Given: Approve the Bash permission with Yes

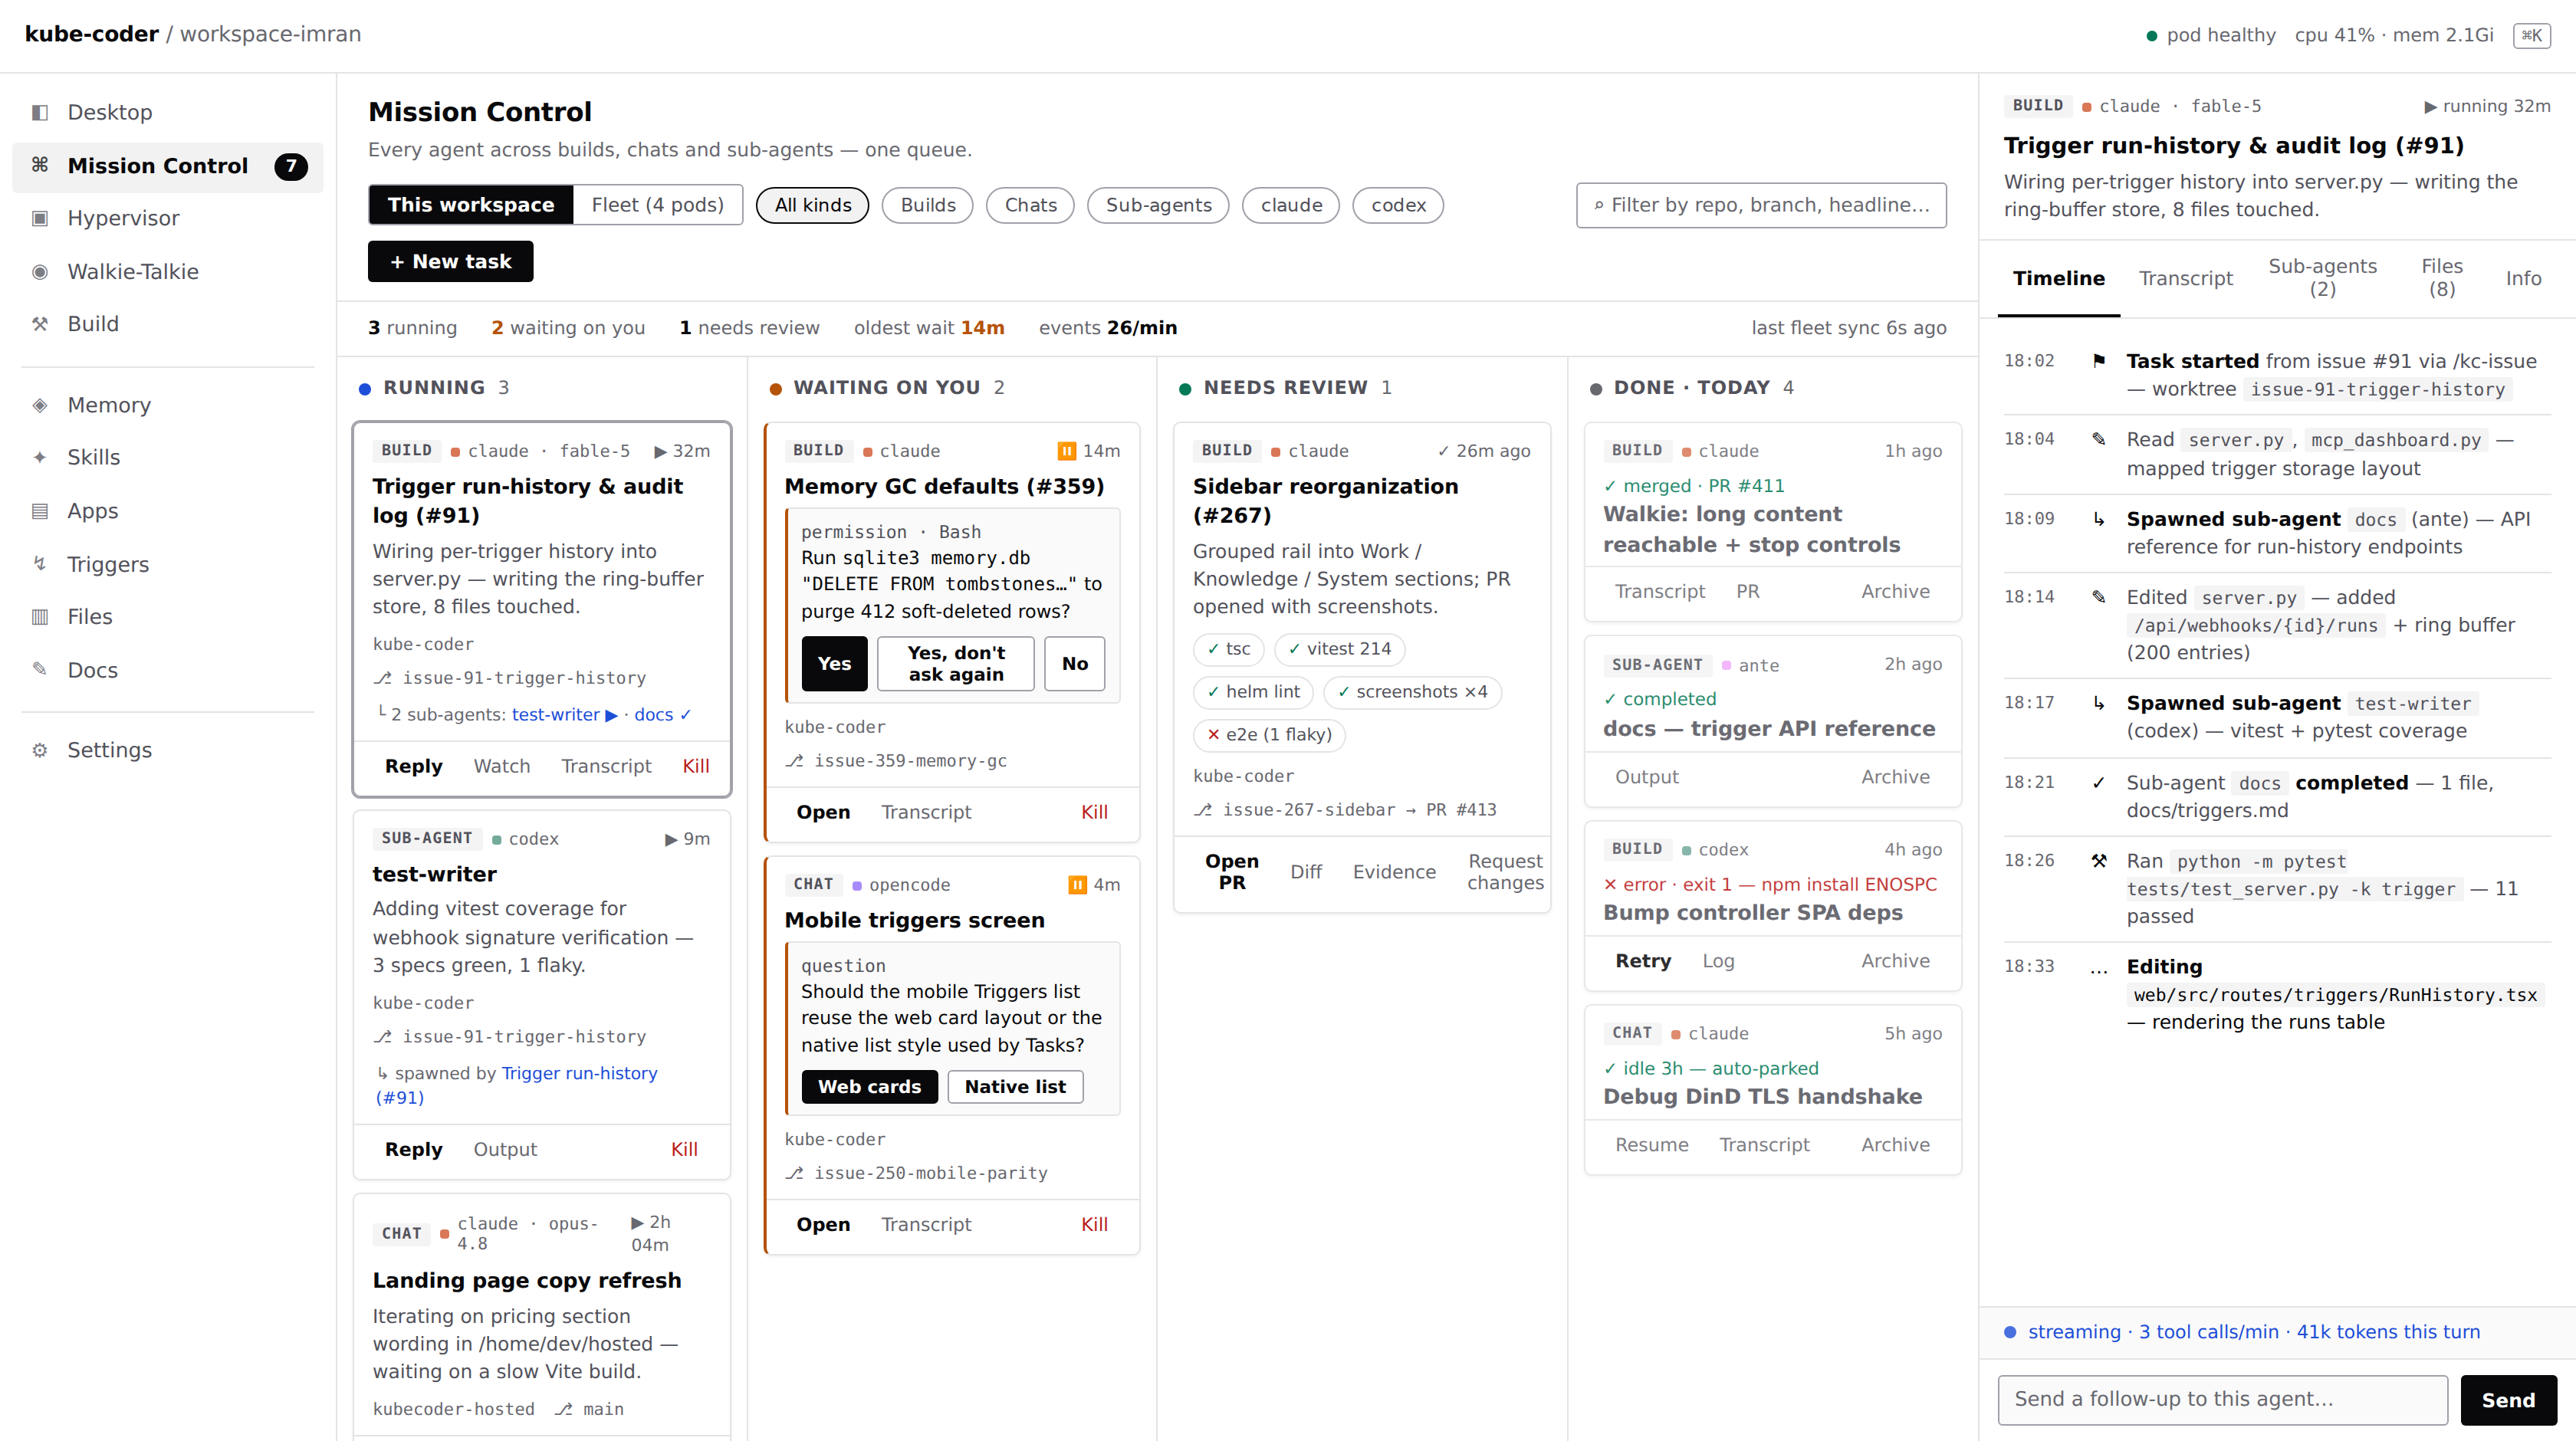Looking at the screenshot, I should coord(835,664).
